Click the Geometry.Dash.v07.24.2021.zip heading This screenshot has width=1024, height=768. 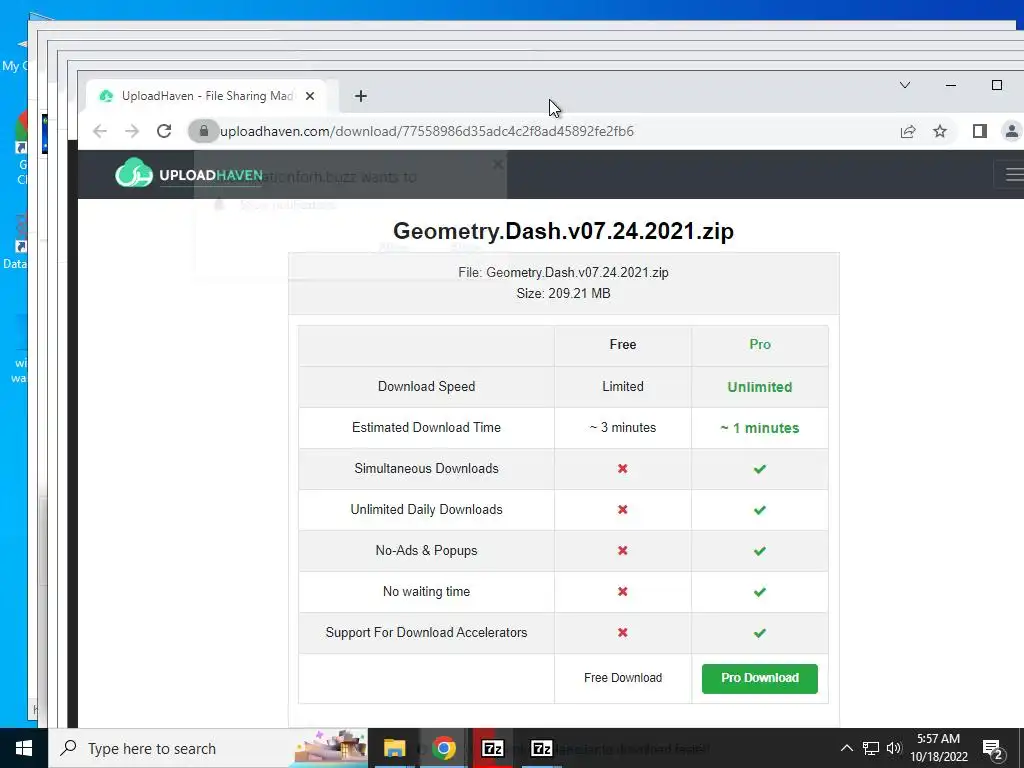tap(563, 231)
